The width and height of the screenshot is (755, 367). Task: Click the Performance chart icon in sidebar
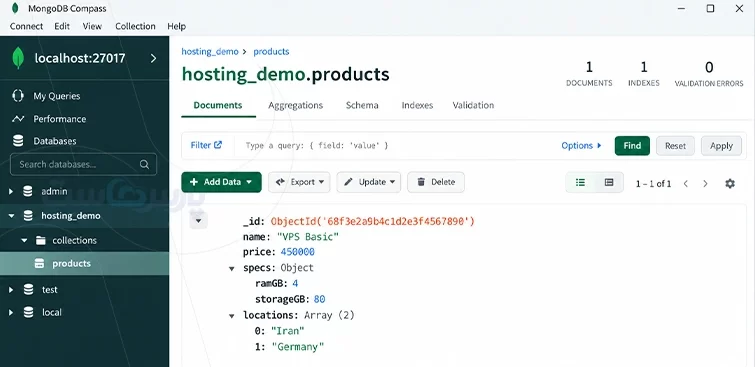click(18, 119)
